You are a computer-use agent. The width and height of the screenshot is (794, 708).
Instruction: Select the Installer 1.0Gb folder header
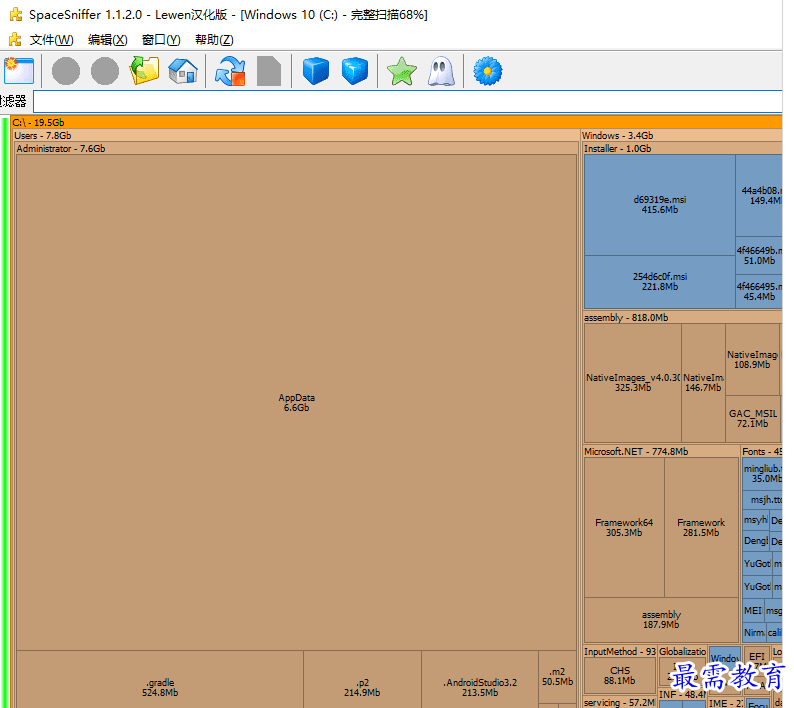(683, 148)
